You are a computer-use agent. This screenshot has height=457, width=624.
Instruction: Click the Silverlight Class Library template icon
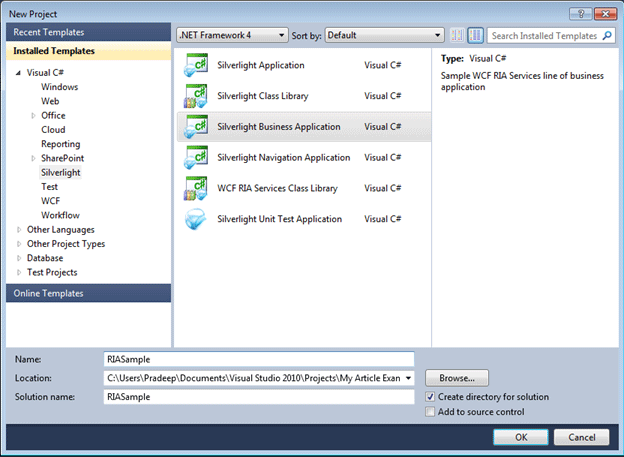click(196, 96)
